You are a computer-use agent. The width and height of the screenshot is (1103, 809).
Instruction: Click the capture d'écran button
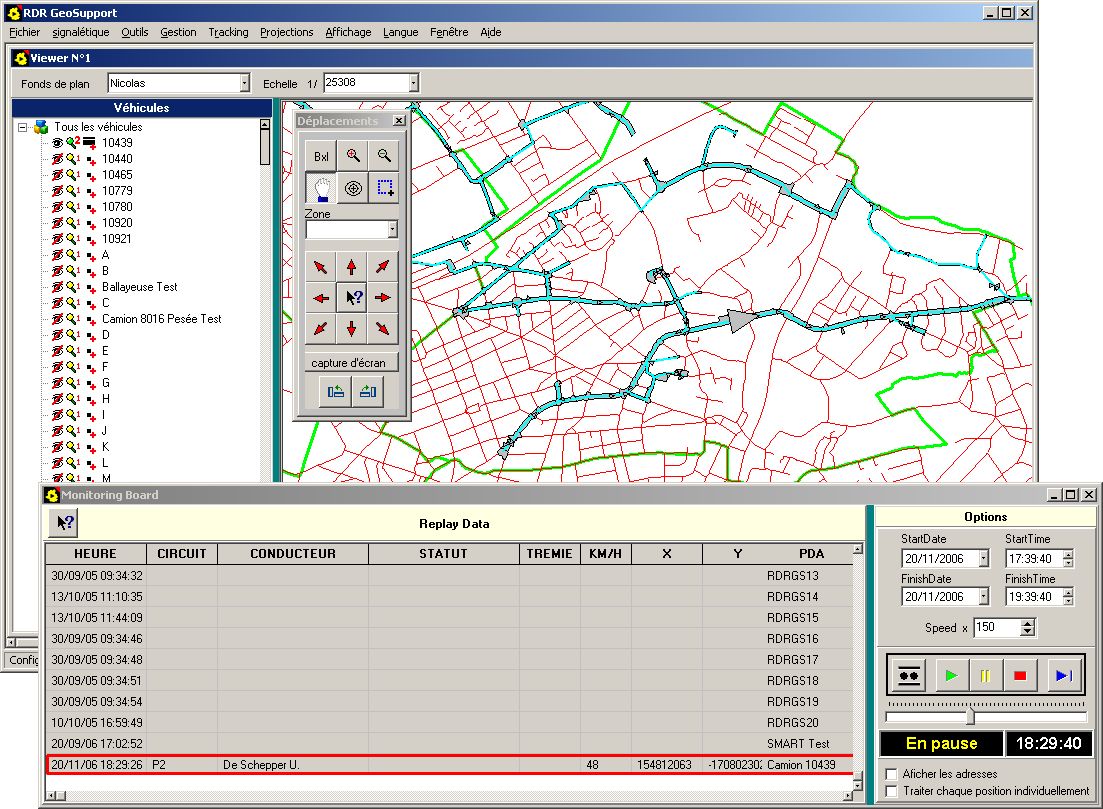click(352, 362)
